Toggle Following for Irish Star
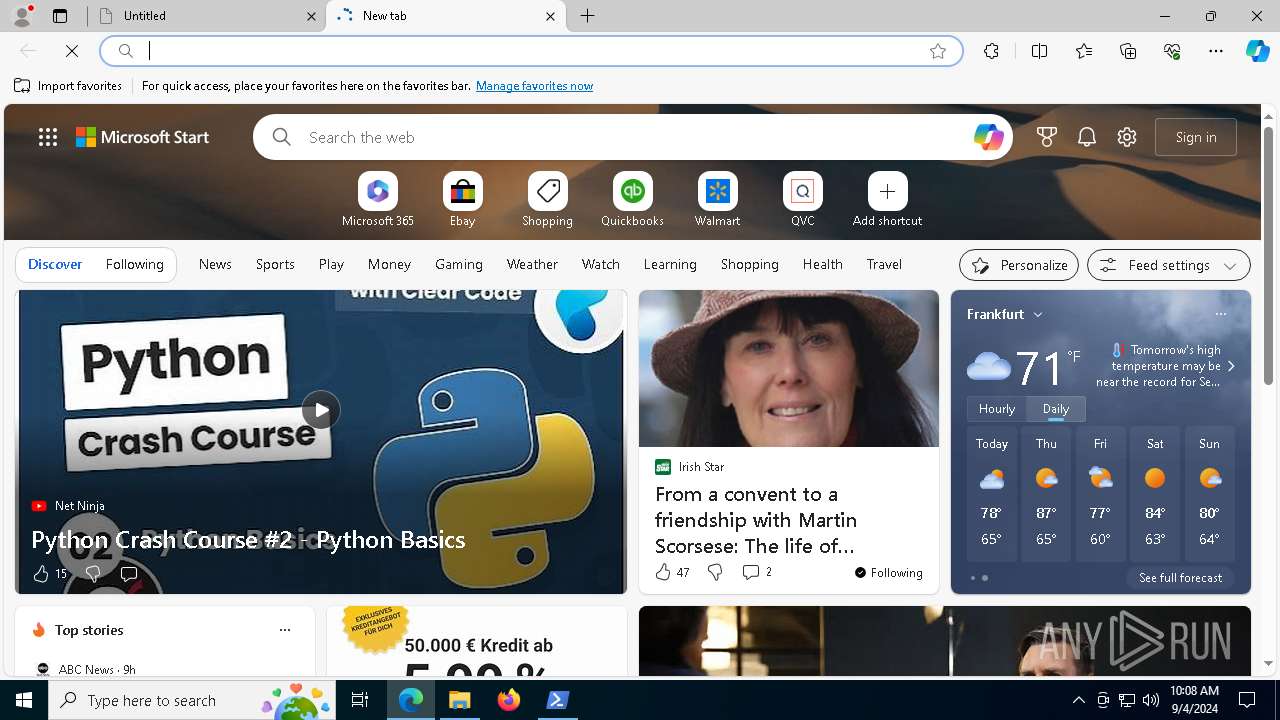 click(889, 573)
